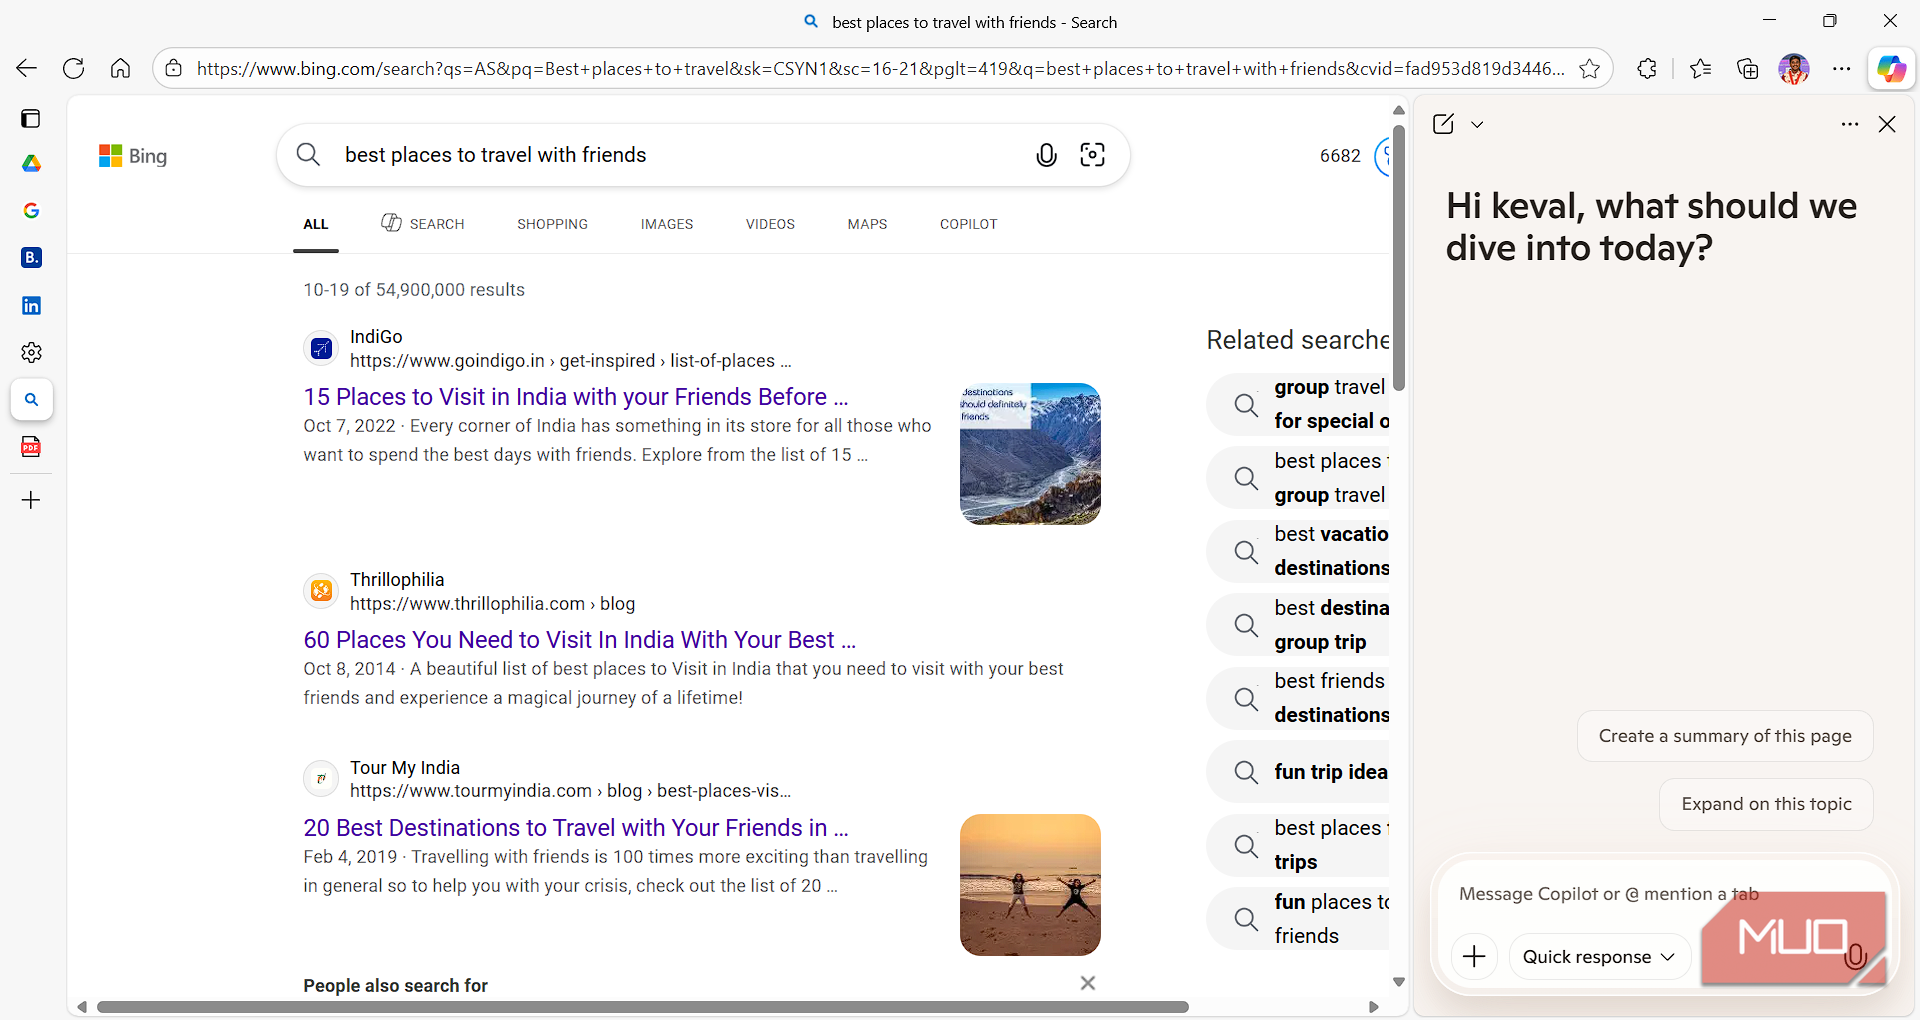This screenshot has height=1020, width=1920.
Task: Open the Extensions puzzle icon
Action: (x=1647, y=68)
